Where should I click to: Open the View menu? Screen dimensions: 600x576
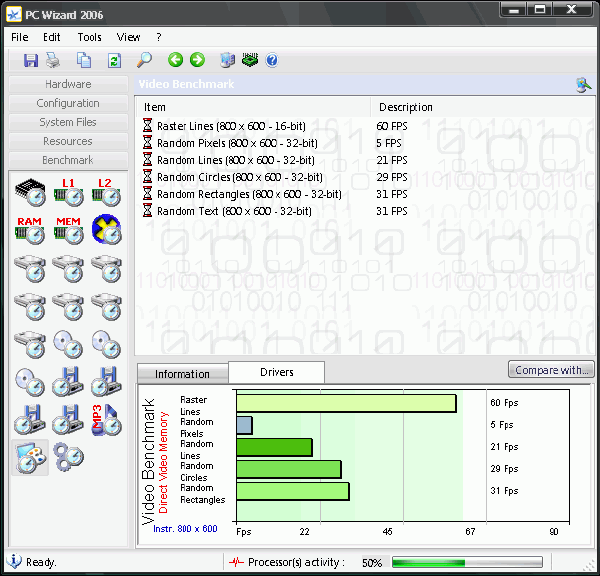[x=129, y=37]
